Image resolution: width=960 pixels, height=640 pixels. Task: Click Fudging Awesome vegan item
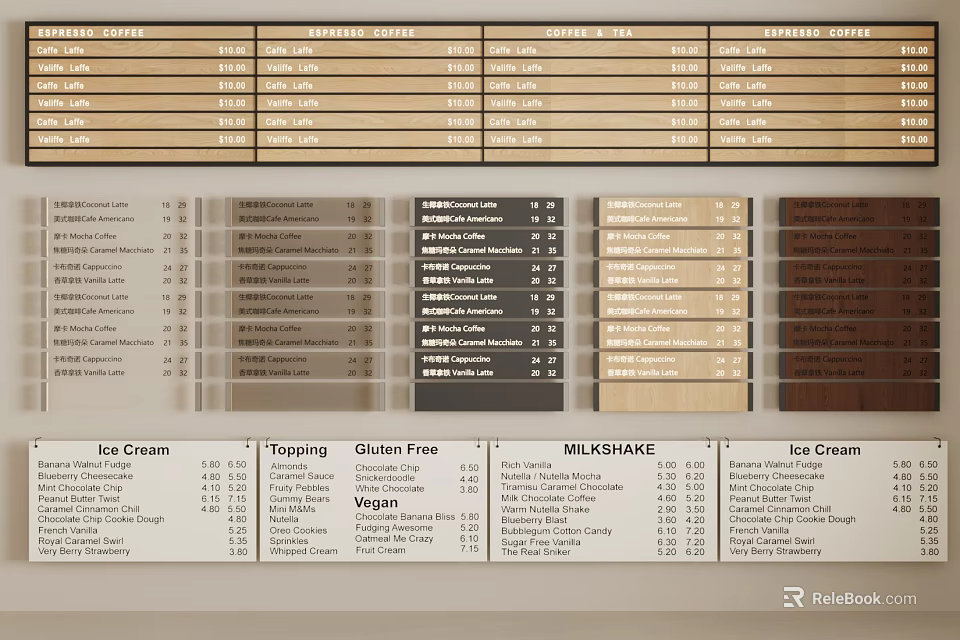pyautogui.click(x=394, y=528)
